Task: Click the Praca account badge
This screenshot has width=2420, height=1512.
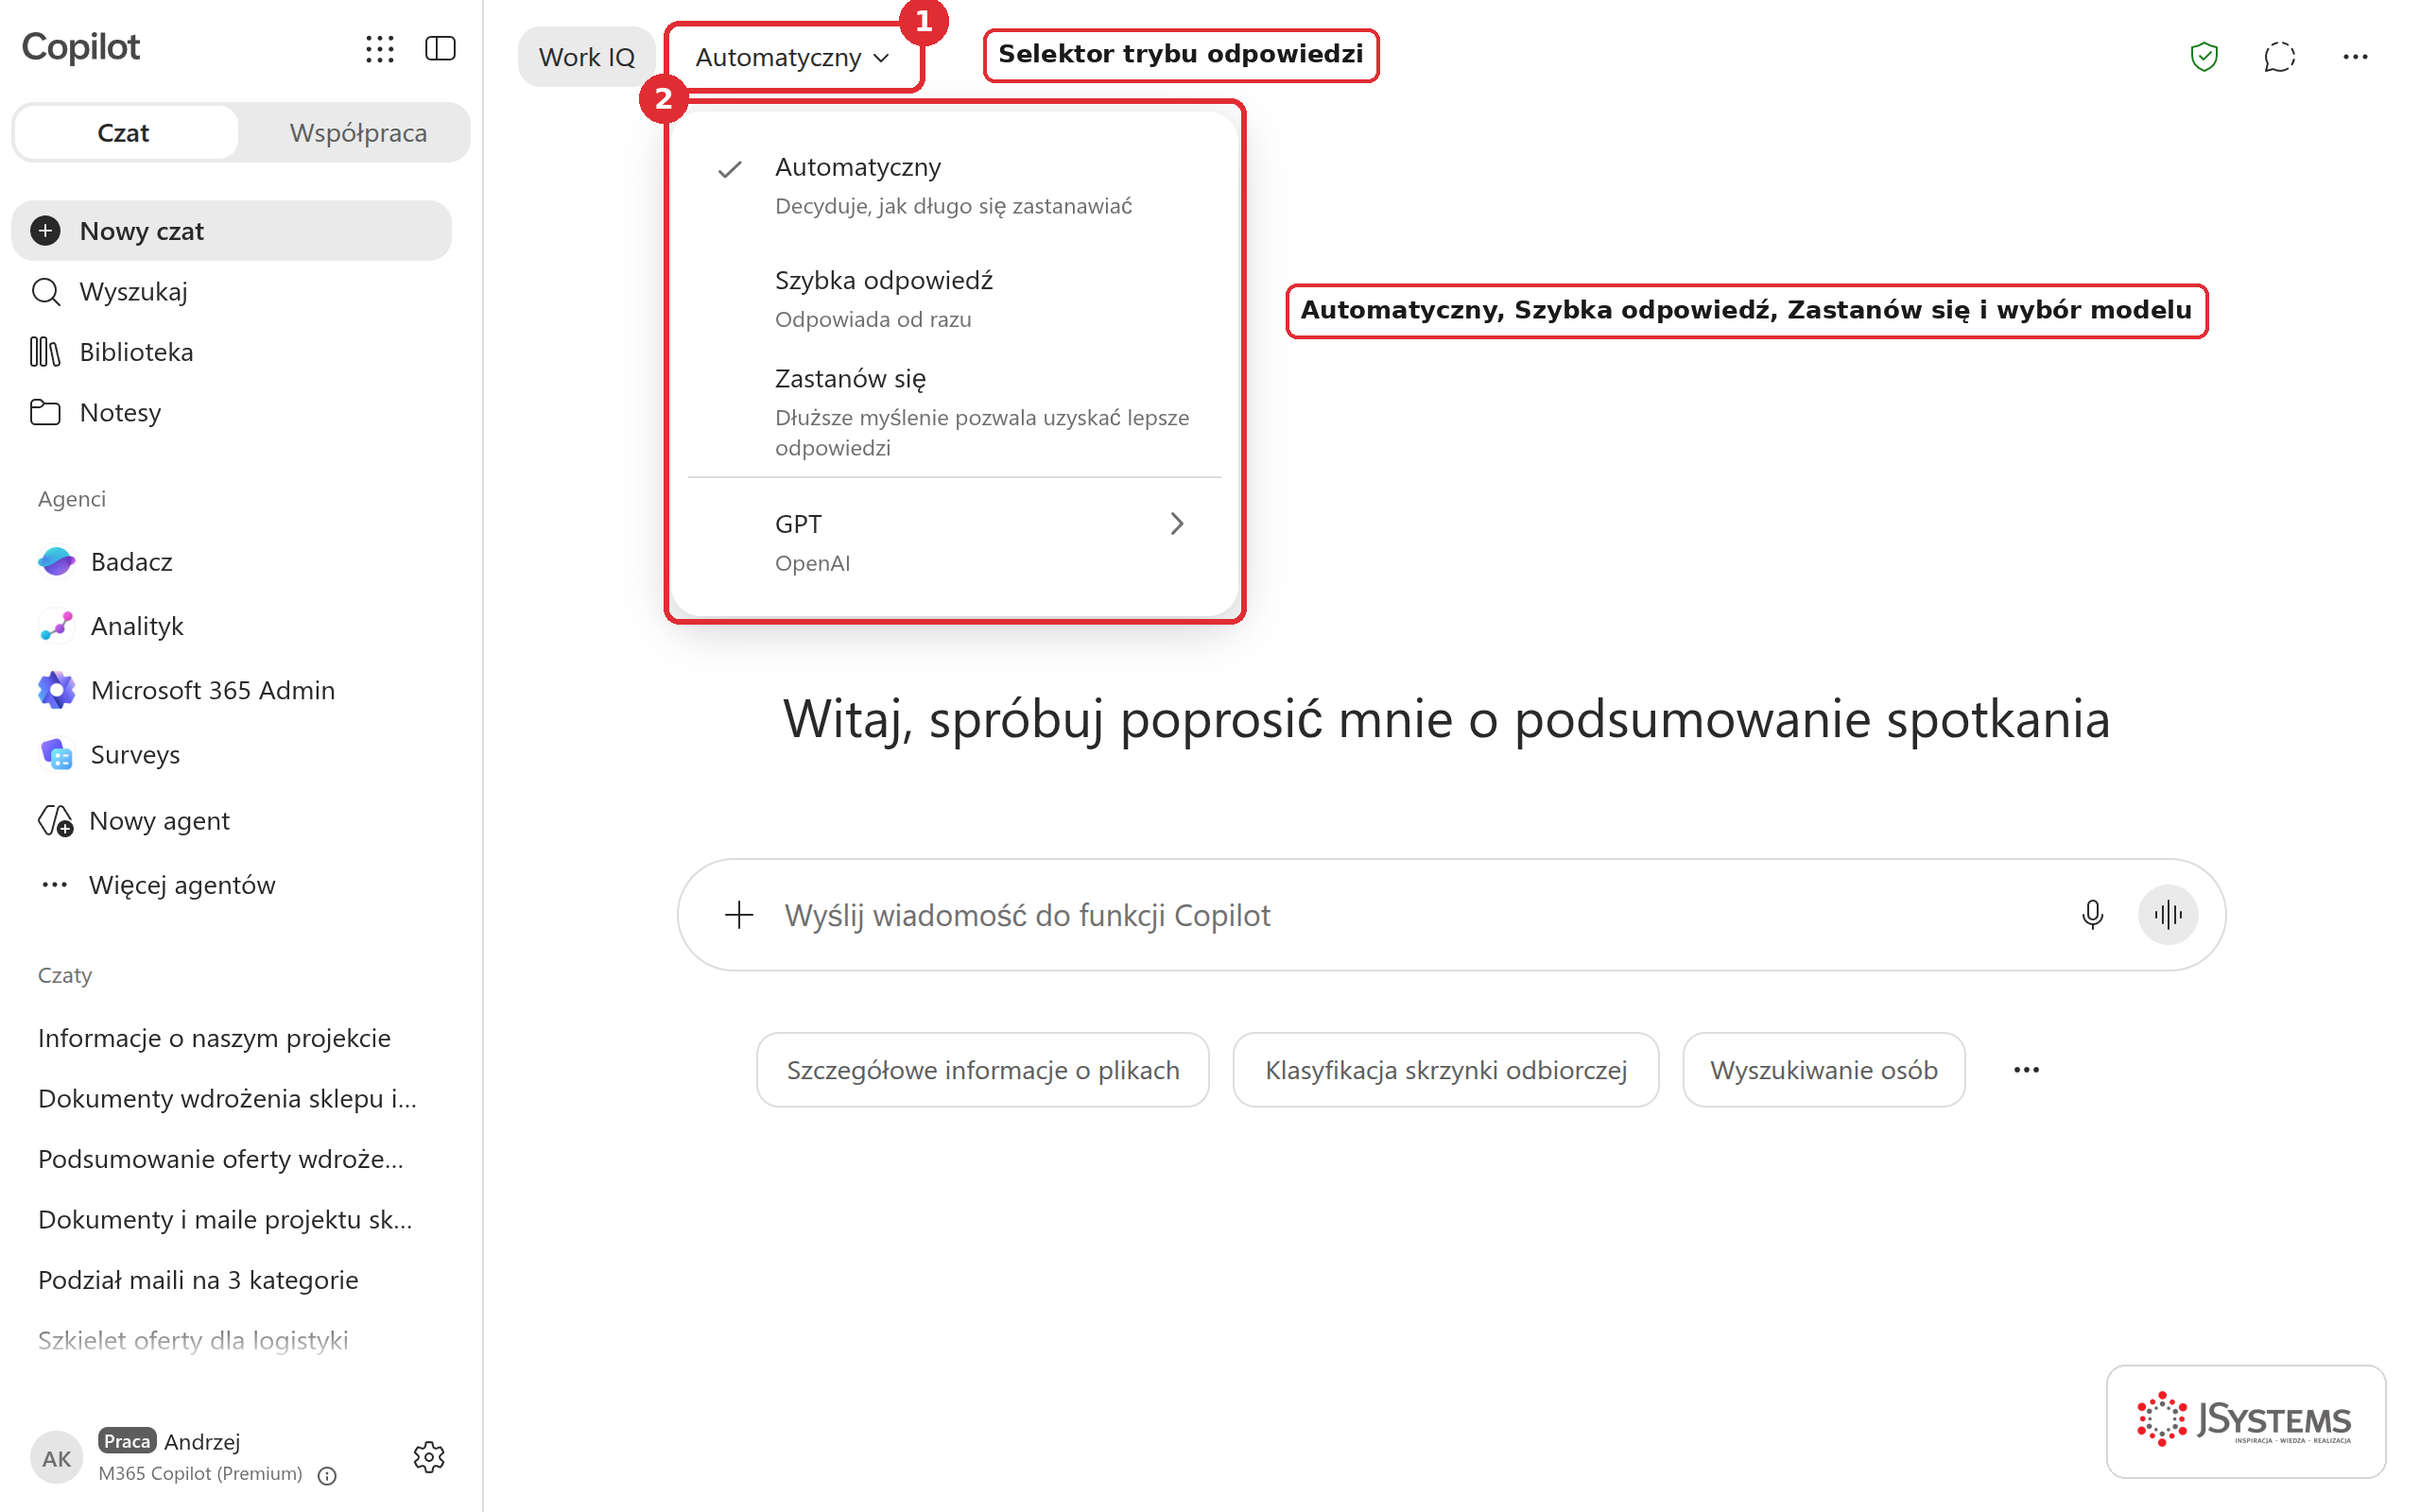Action: (x=127, y=1441)
